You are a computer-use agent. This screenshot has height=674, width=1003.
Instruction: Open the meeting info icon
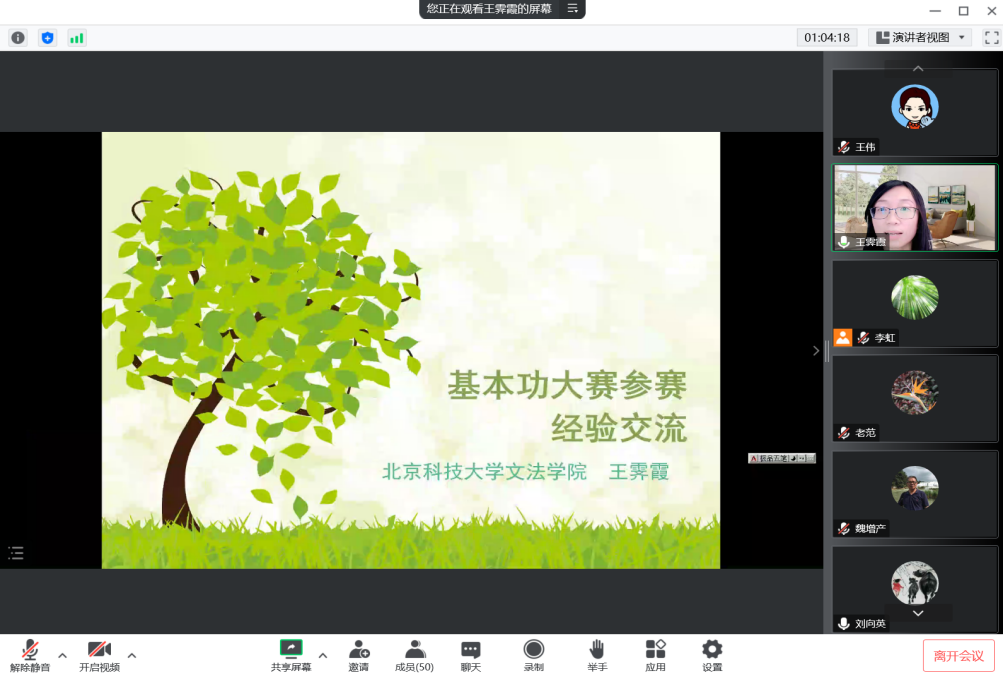18,38
